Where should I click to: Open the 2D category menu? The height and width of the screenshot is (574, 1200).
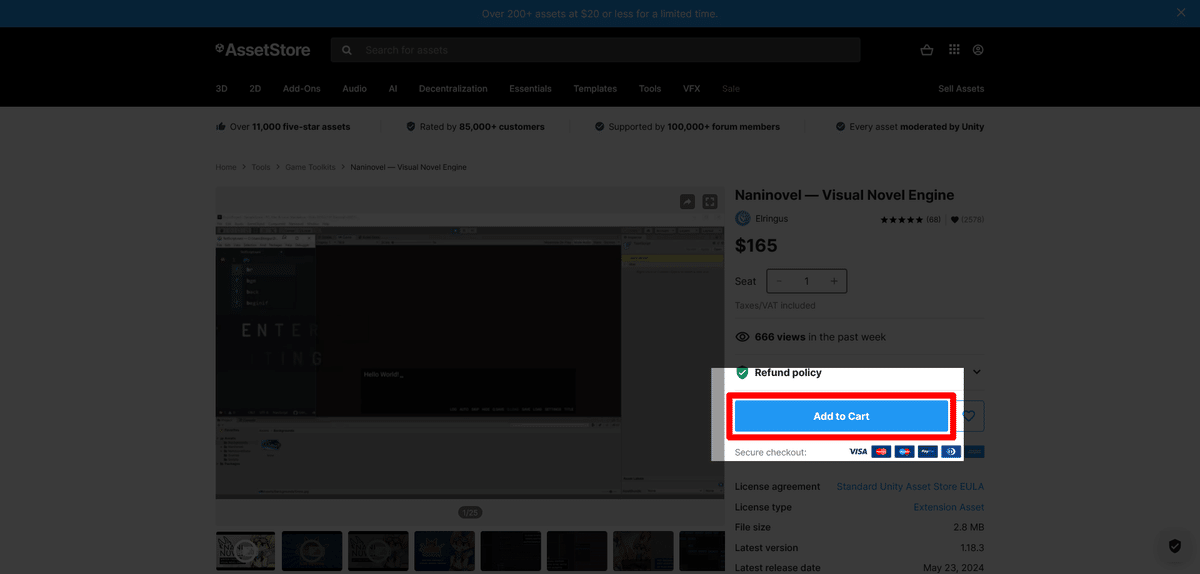pos(255,89)
